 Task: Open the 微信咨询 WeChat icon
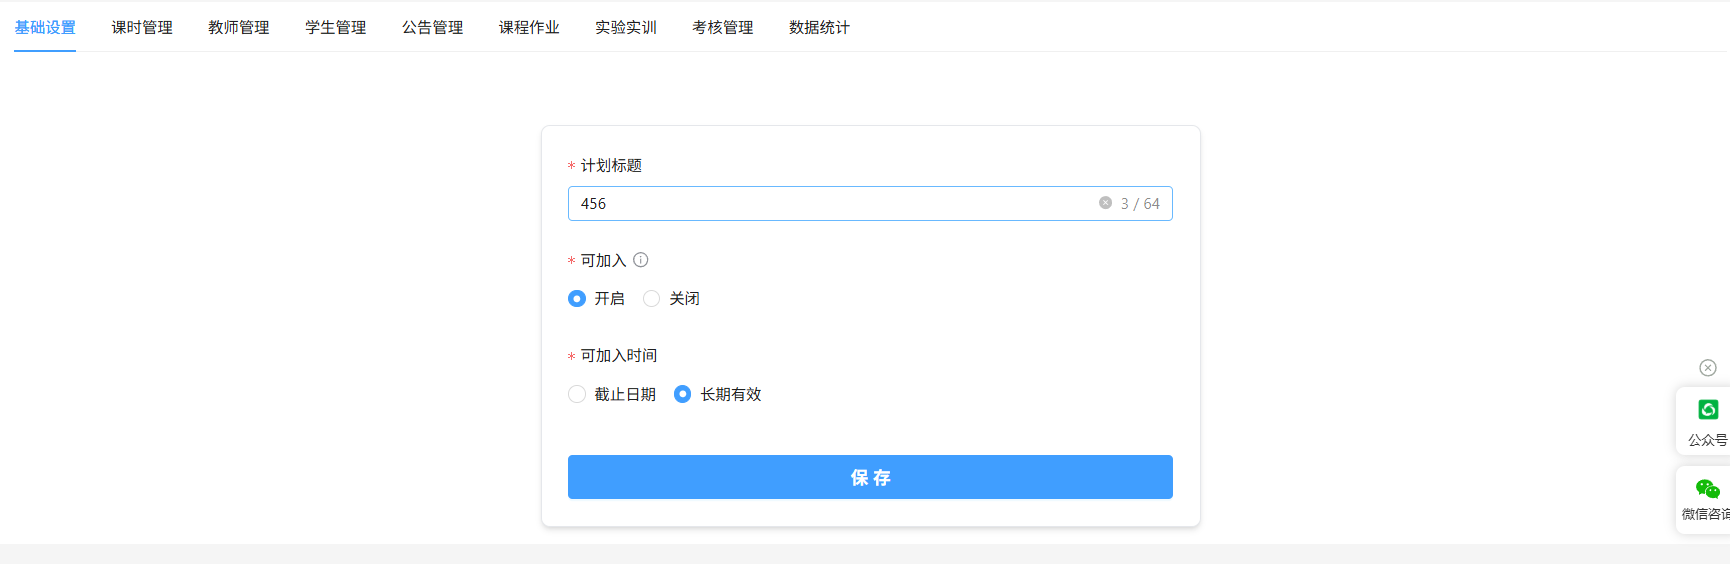point(1708,490)
